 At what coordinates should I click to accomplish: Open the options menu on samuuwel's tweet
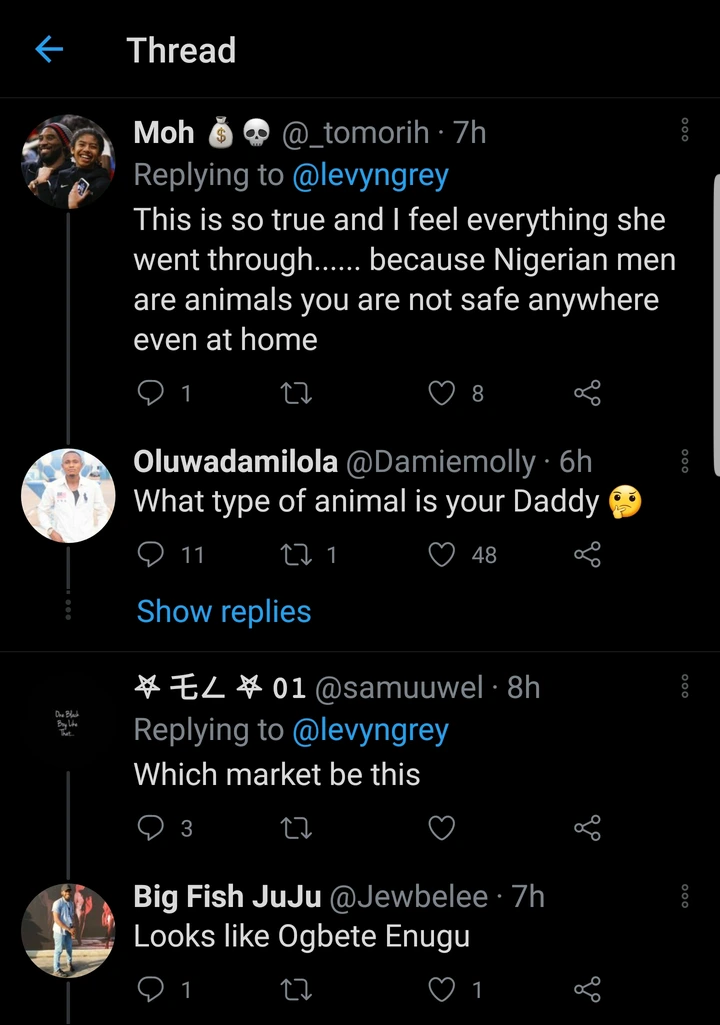685,686
